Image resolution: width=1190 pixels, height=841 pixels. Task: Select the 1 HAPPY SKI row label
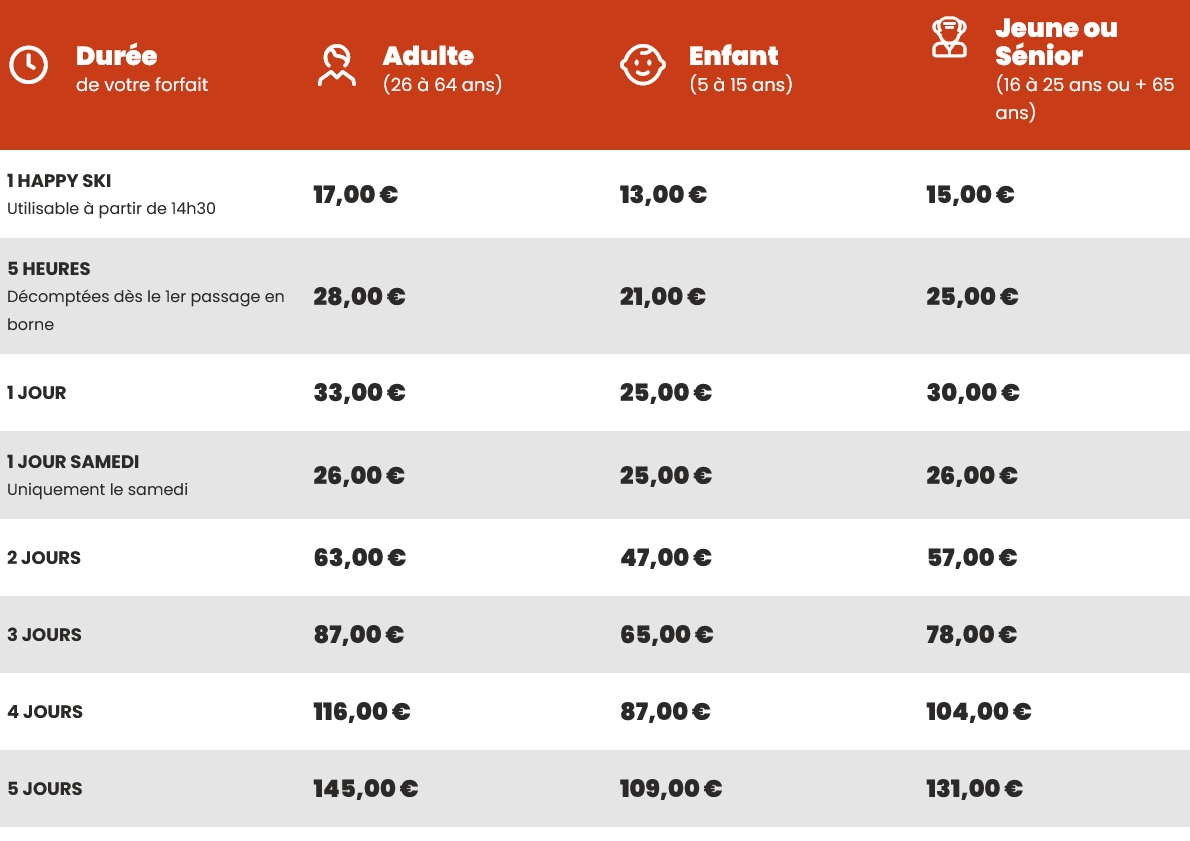(x=59, y=181)
